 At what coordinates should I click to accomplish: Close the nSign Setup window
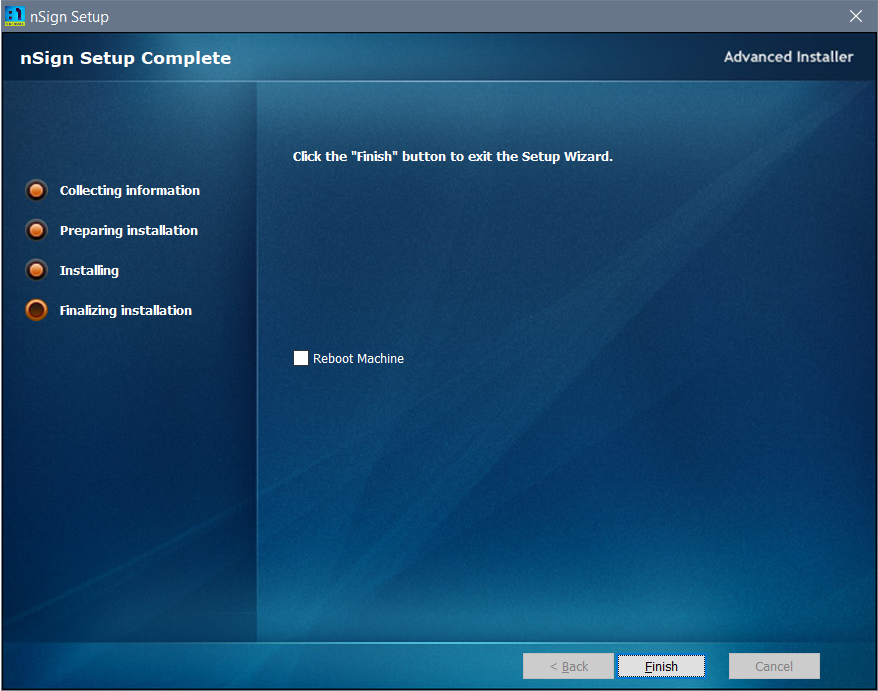pos(856,16)
